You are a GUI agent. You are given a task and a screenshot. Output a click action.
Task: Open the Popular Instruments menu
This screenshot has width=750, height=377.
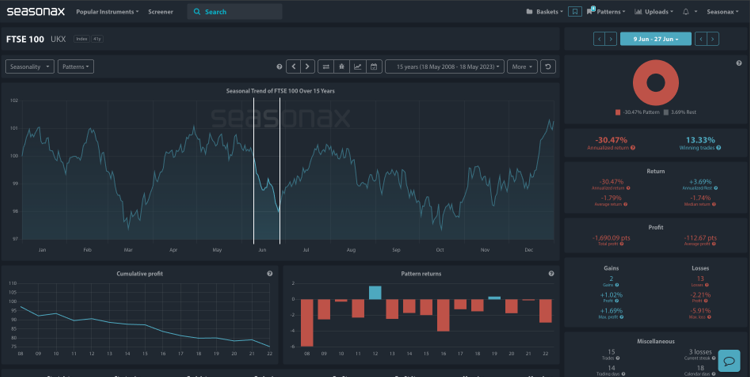(107, 11)
